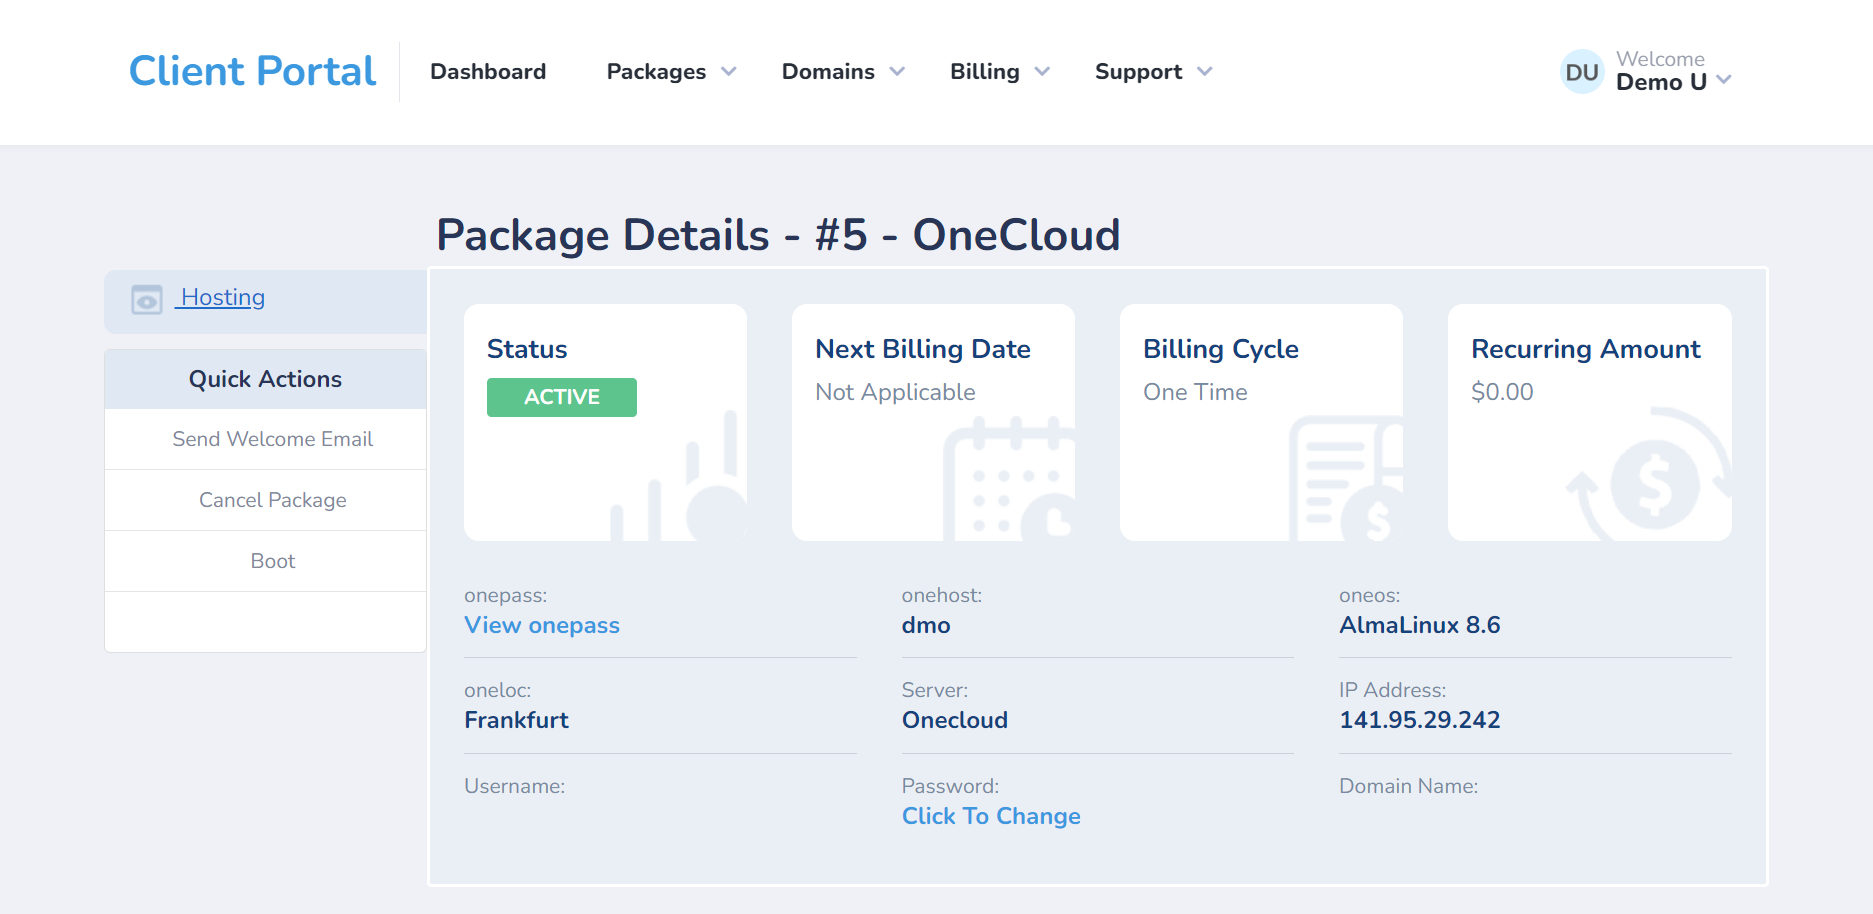Viewport: 1873px width, 914px height.
Task: Select the Frankfurt location value
Action: (x=516, y=720)
